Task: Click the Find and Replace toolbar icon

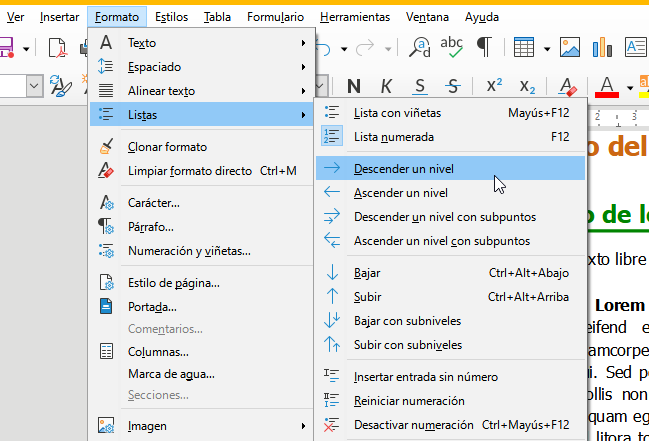Action: coord(422,47)
